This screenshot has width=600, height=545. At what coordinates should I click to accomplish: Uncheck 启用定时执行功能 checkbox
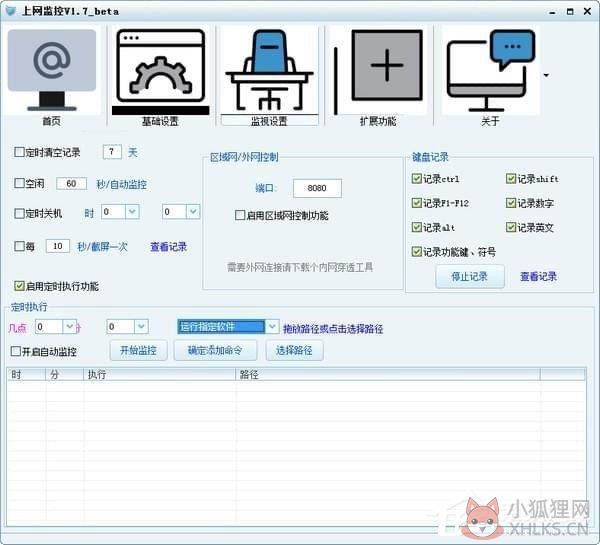tap(19, 286)
